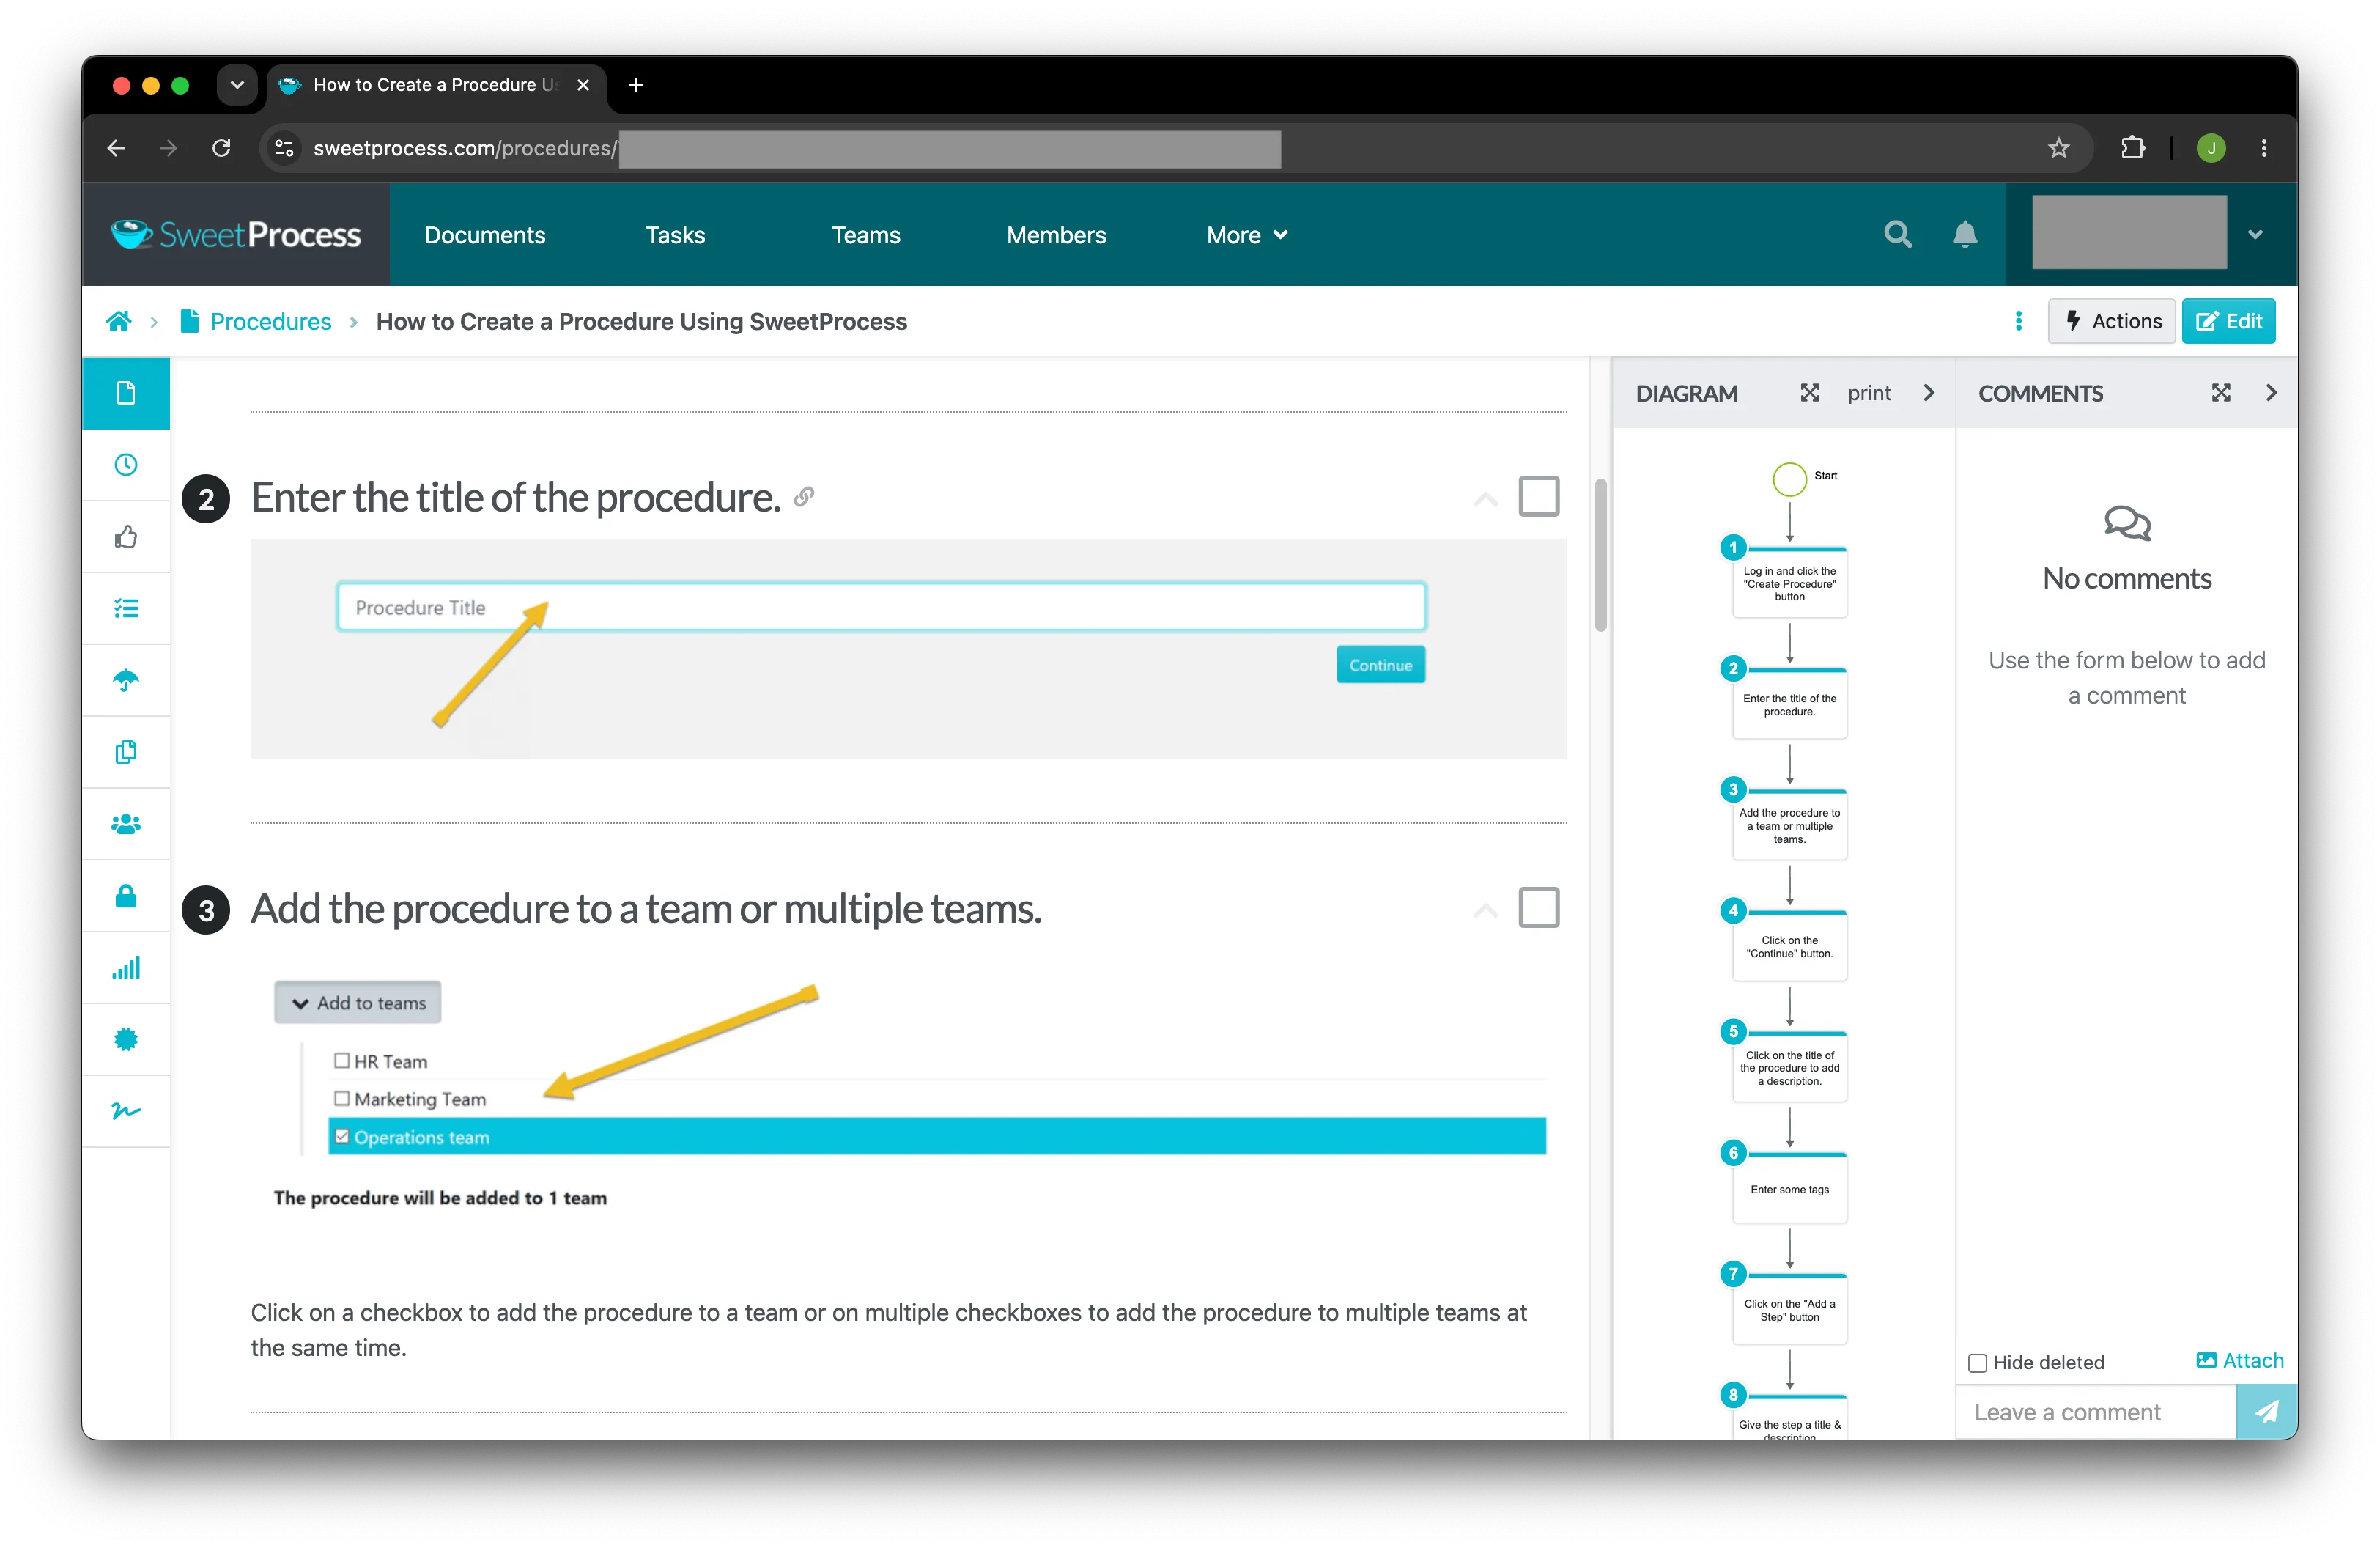Copy link icon beside step 2 title
The height and width of the screenshot is (1548, 2380).
point(804,497)
